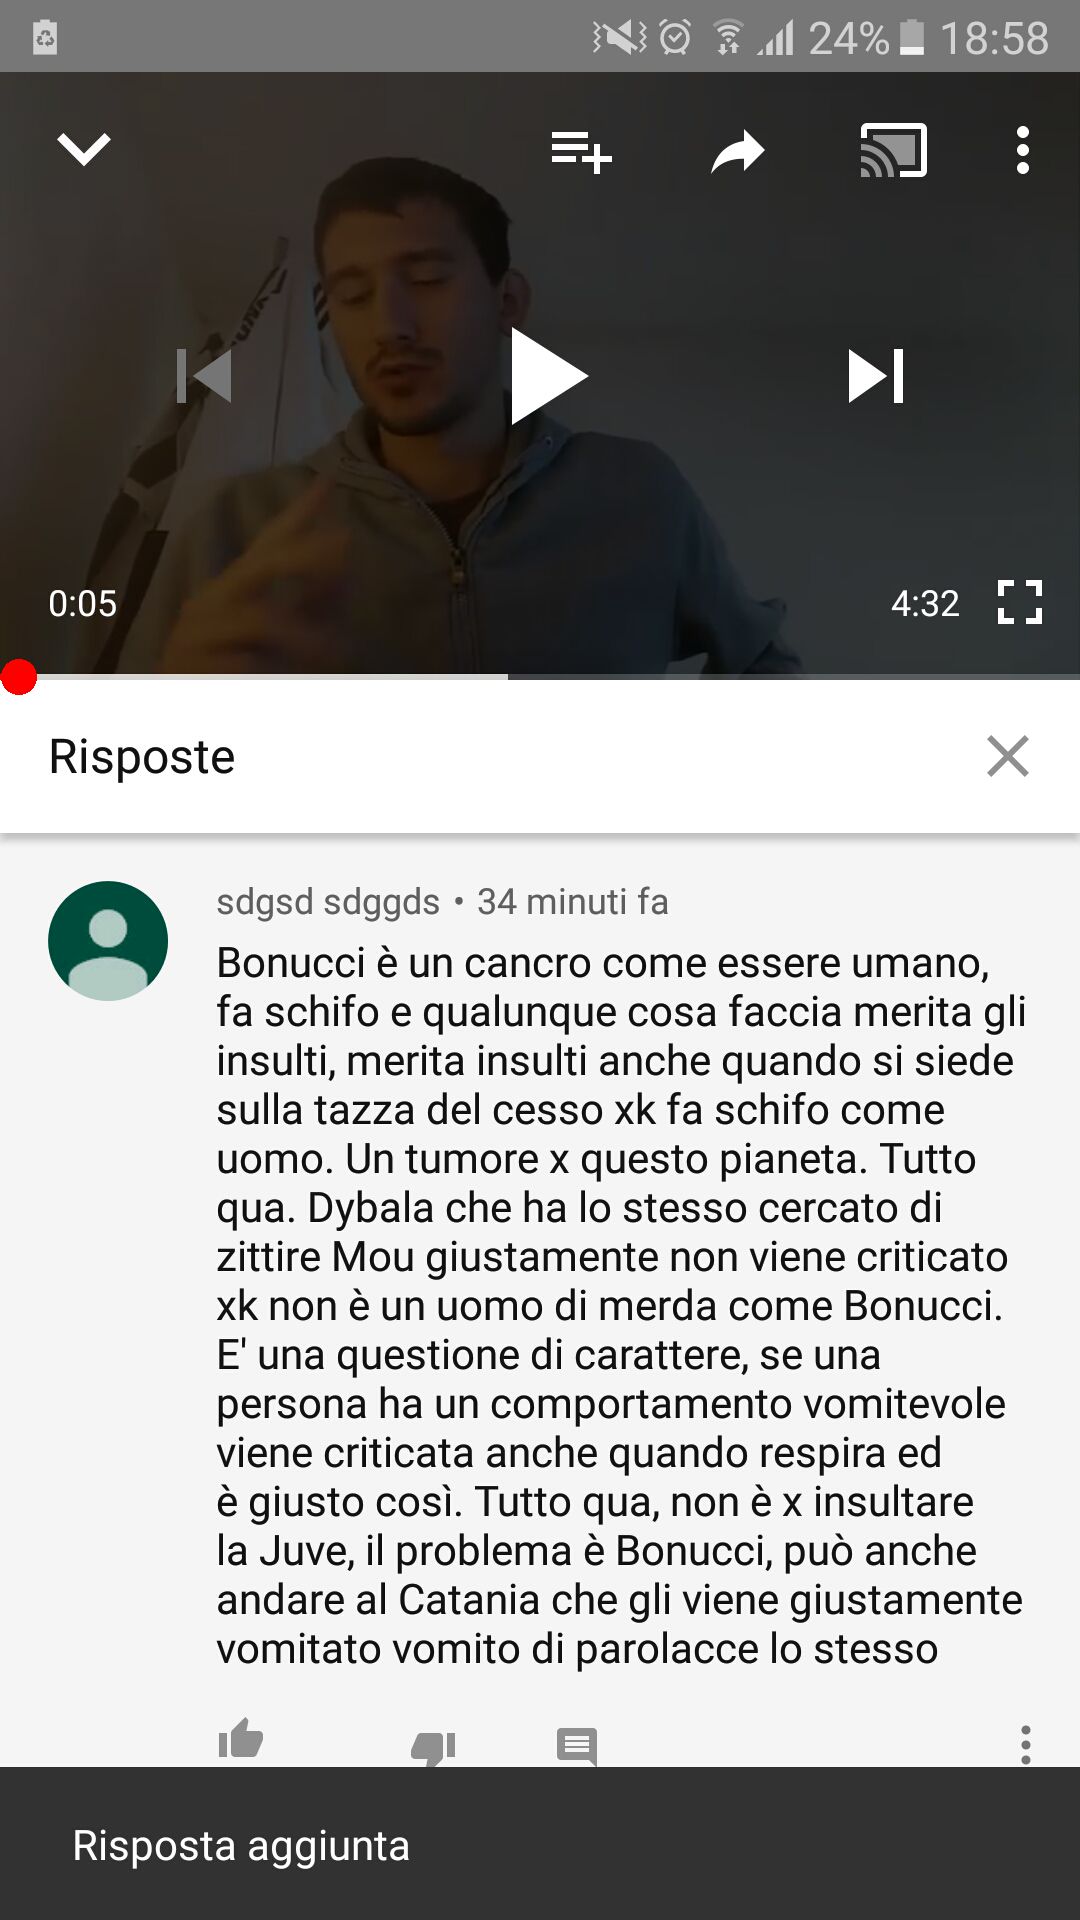Image resolution: width=1080 pixels, height=1920 pixels.
Task: Open the comment's three-dot options menu
Action: 1025,1744
